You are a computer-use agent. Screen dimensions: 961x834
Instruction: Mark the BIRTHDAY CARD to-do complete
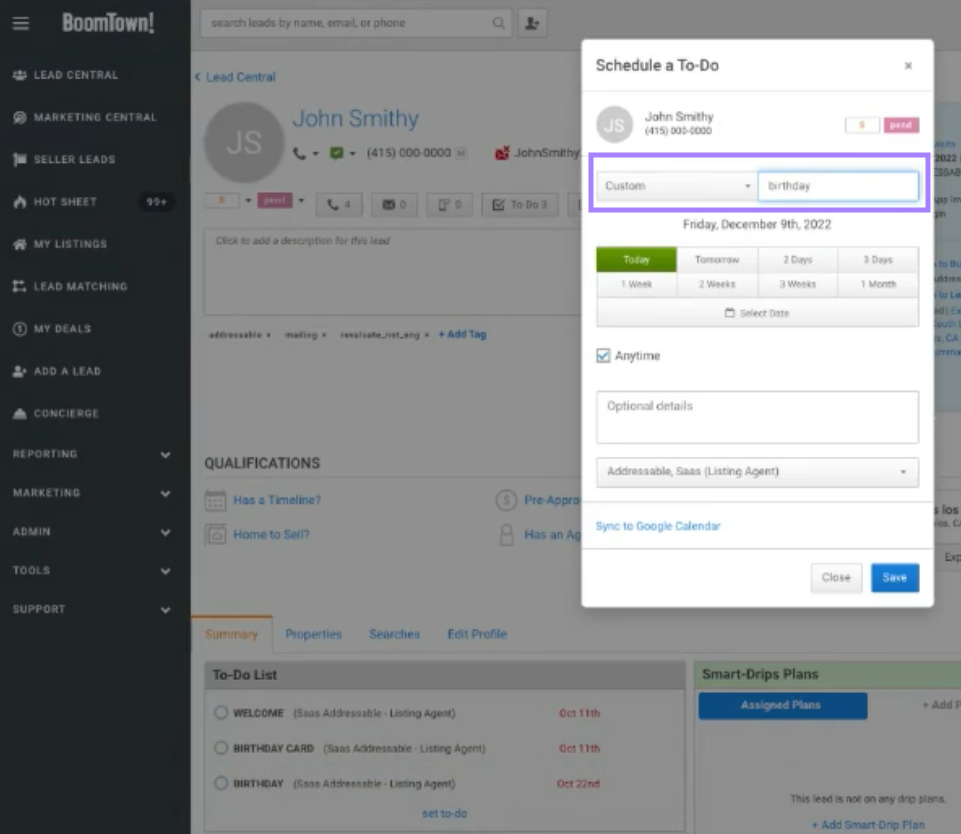click(x=221, y=748)
